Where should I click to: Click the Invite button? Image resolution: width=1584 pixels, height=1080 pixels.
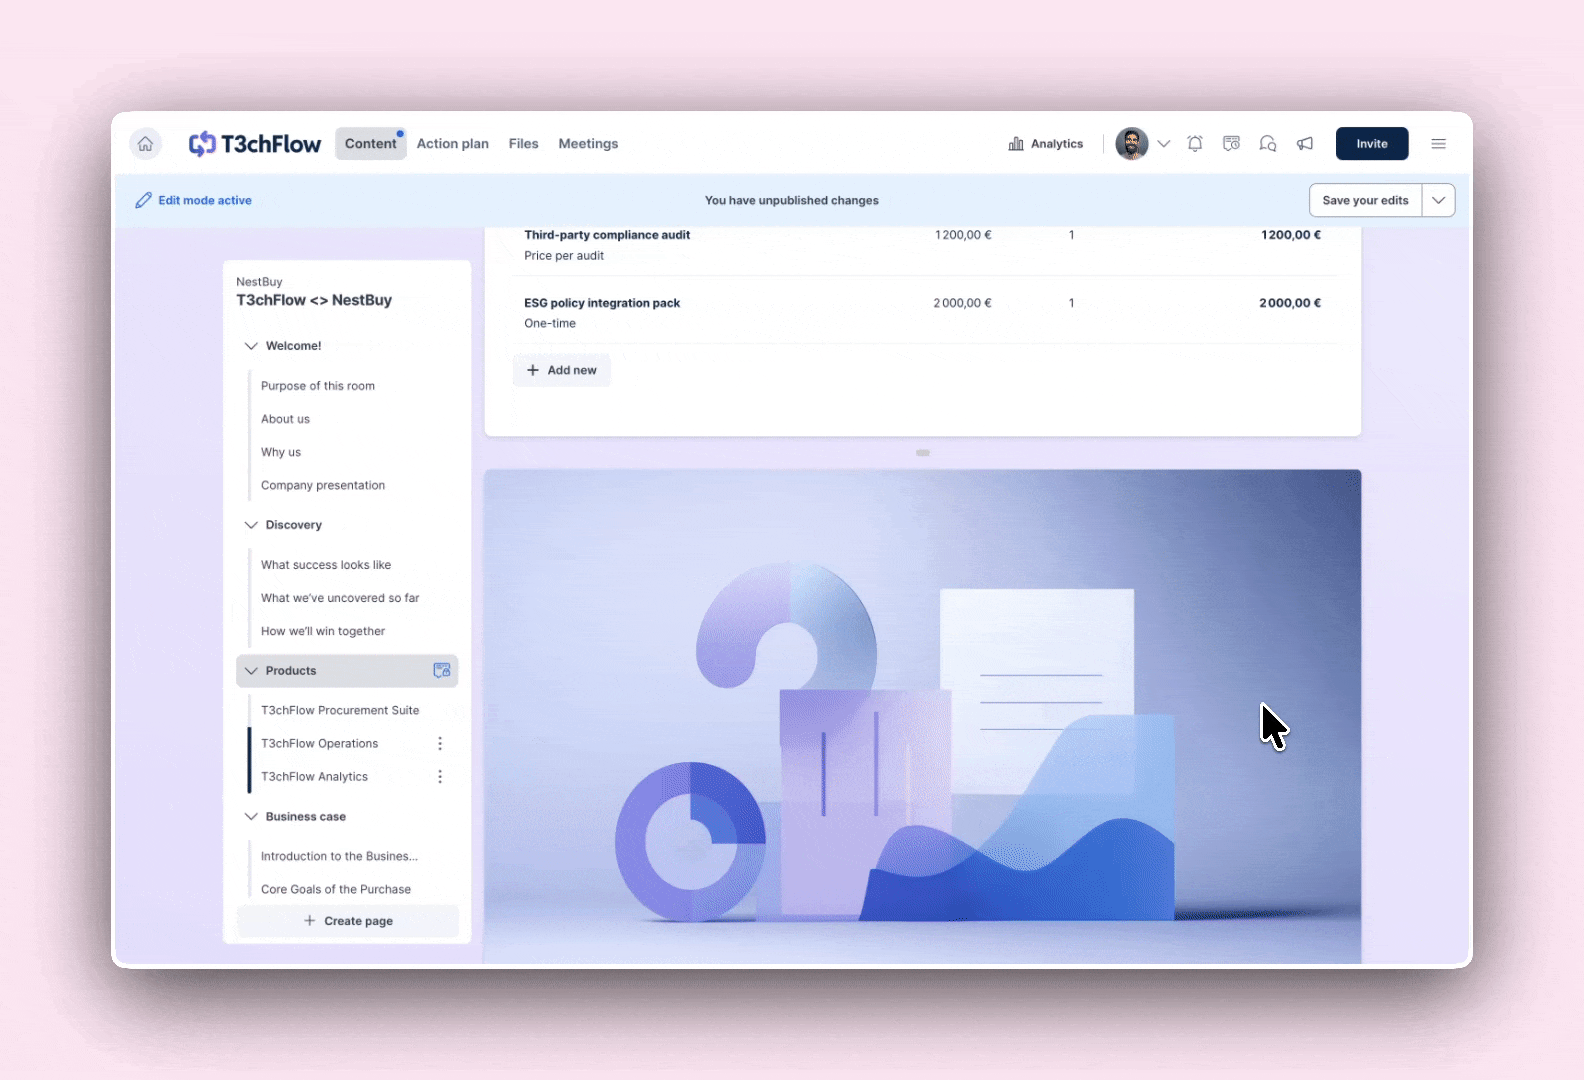tap(1371, 144)
